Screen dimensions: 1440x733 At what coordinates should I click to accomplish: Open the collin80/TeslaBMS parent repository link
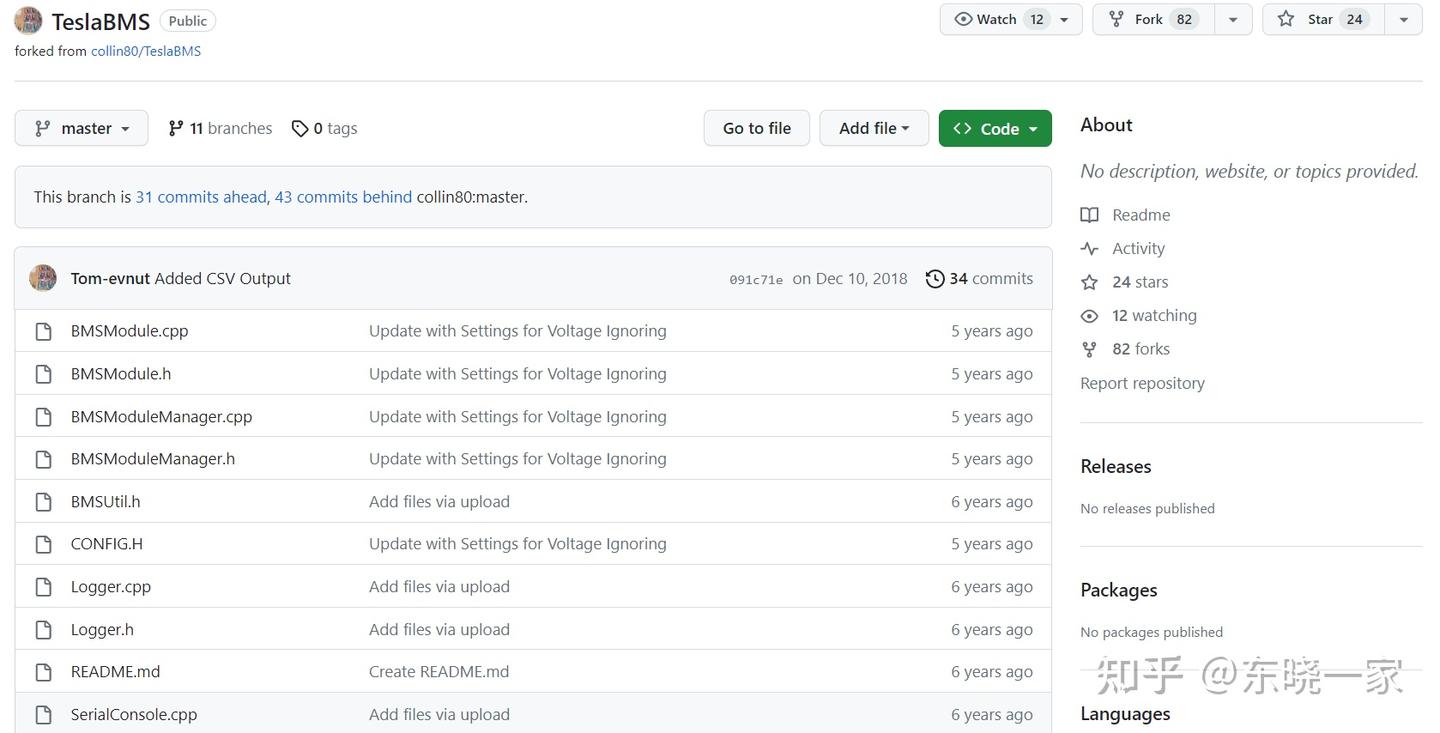click(x=146, y=51)
